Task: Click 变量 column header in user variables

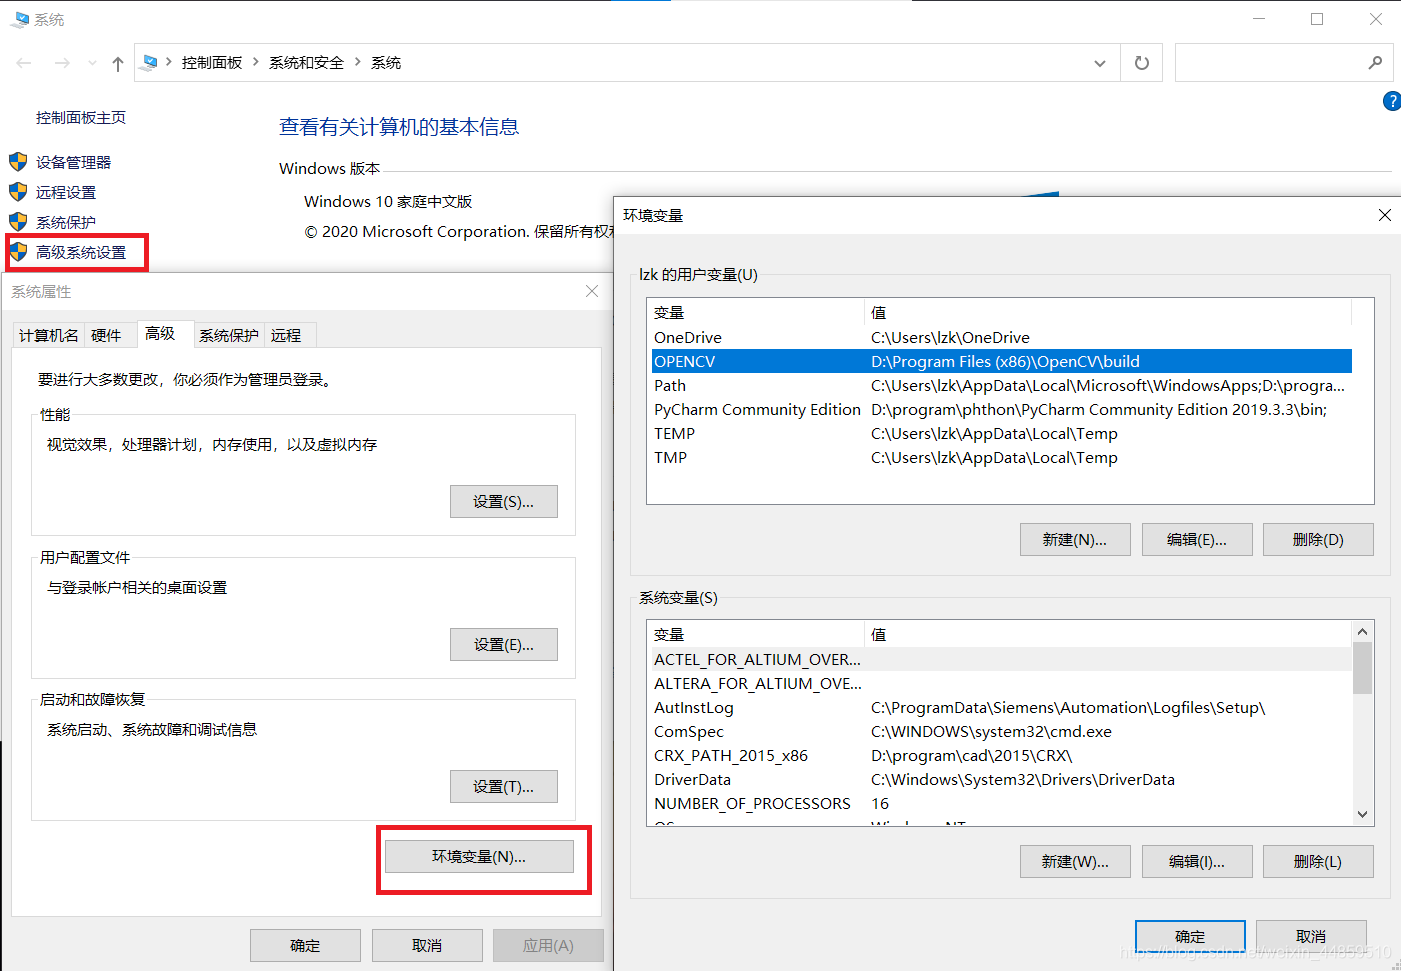Action: [756, 313]
